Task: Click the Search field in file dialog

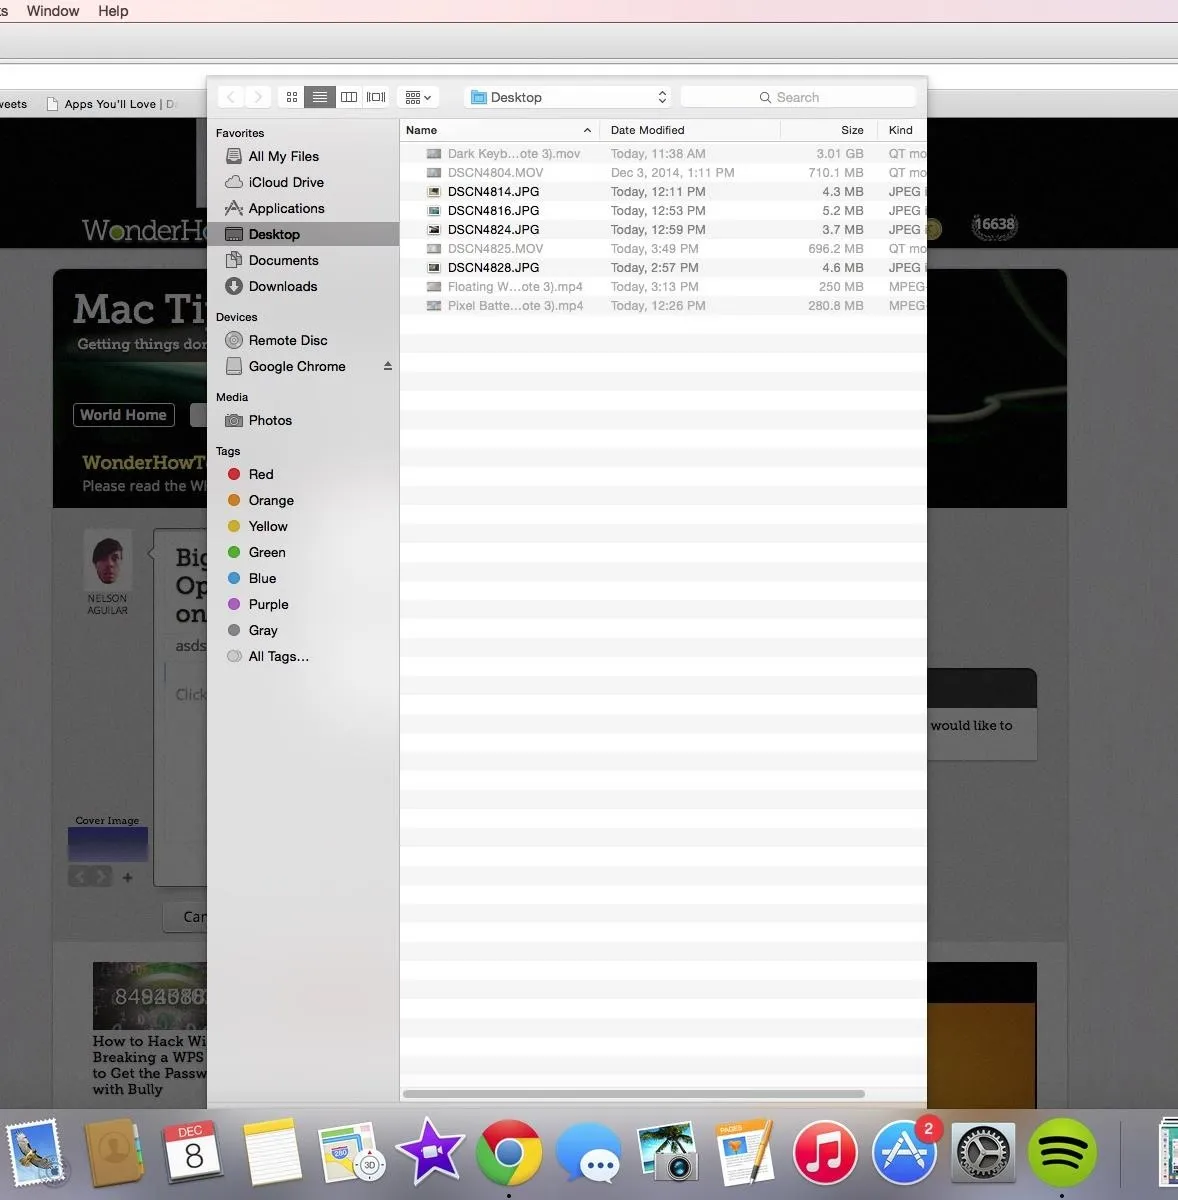Action: (x=798, y=97)
